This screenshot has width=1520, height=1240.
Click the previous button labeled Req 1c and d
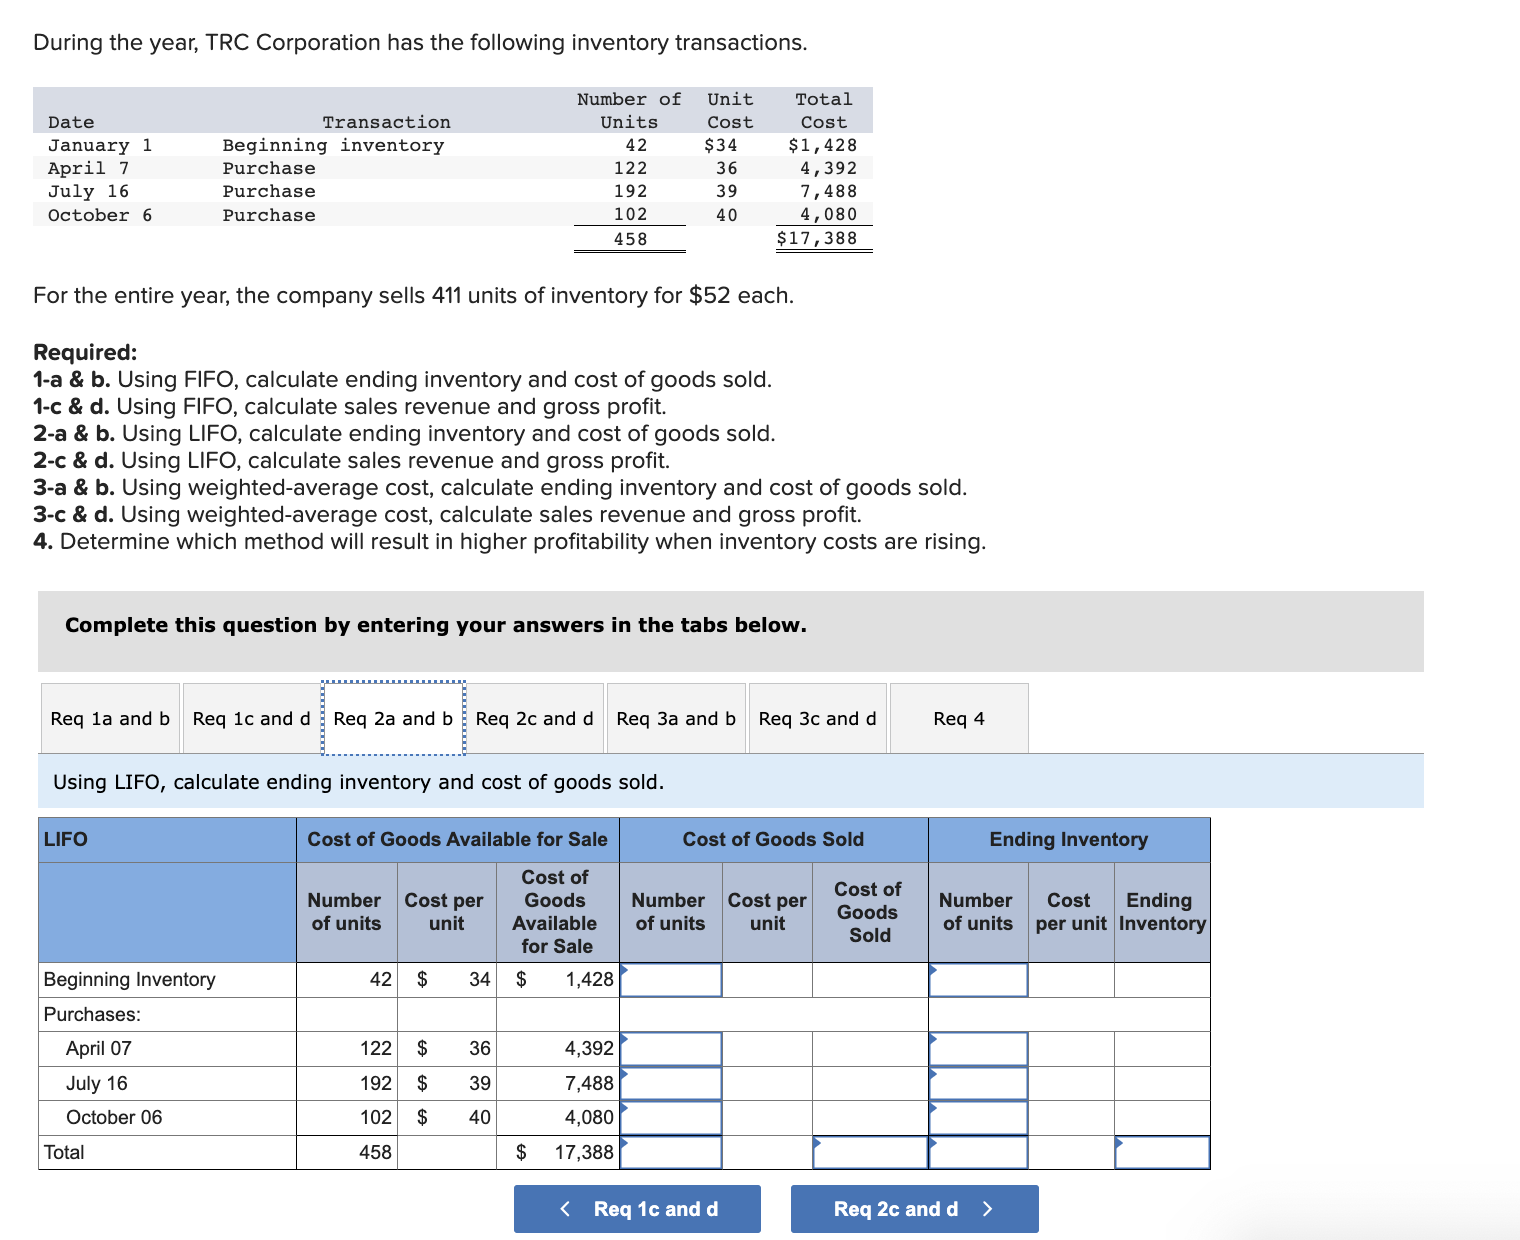[x=636, y=1208]
